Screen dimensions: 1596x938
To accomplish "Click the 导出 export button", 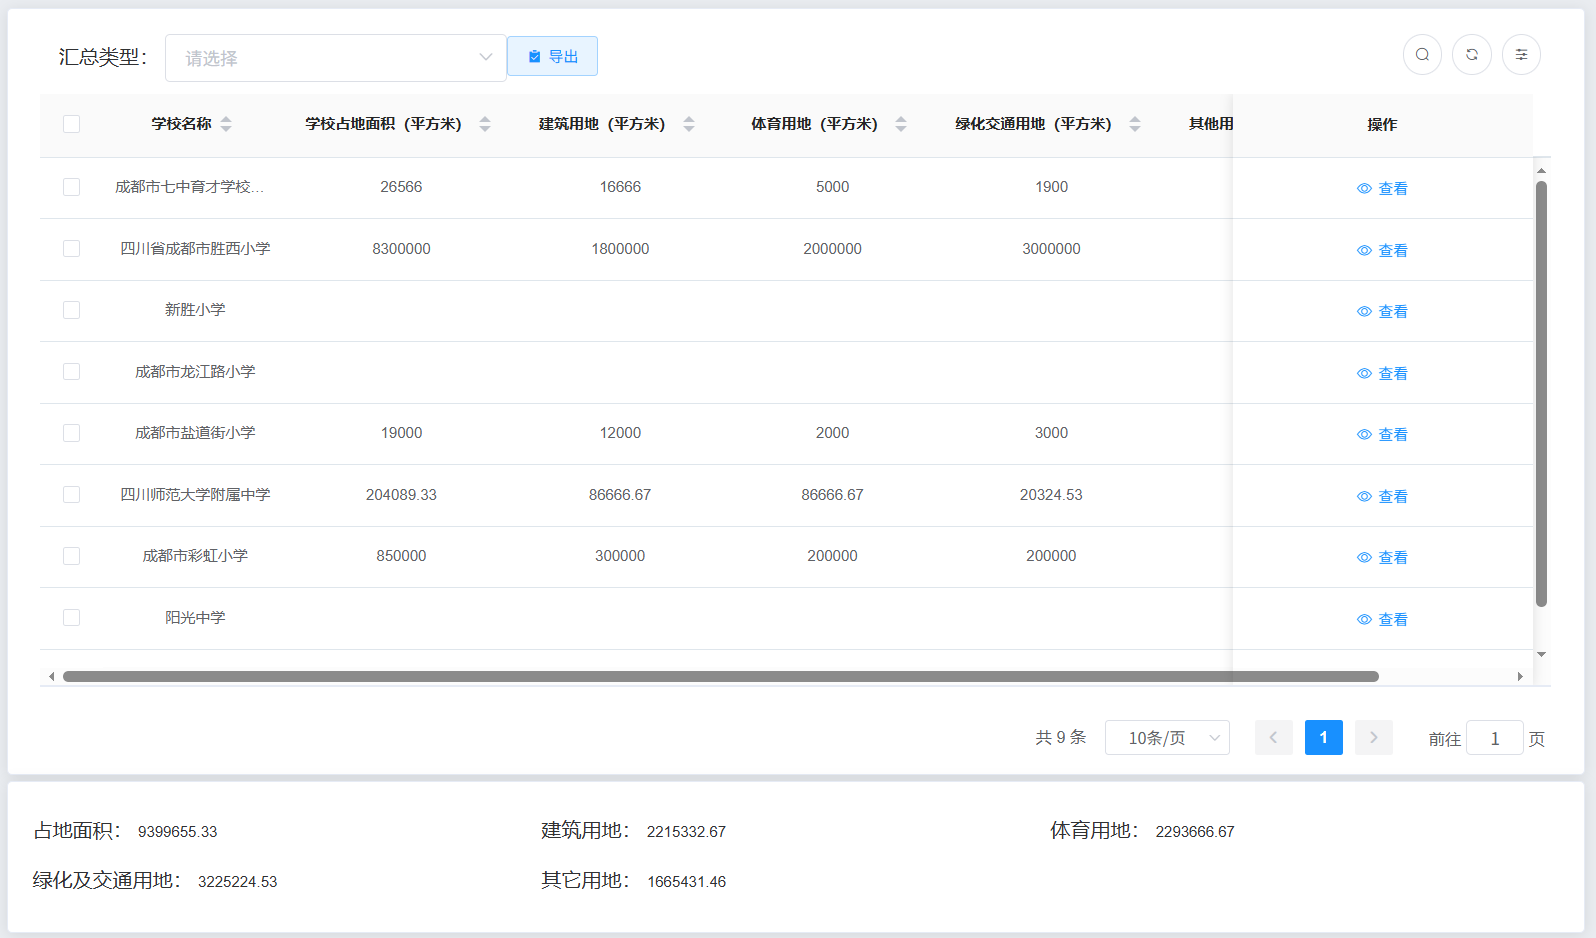I will (552, 57).
